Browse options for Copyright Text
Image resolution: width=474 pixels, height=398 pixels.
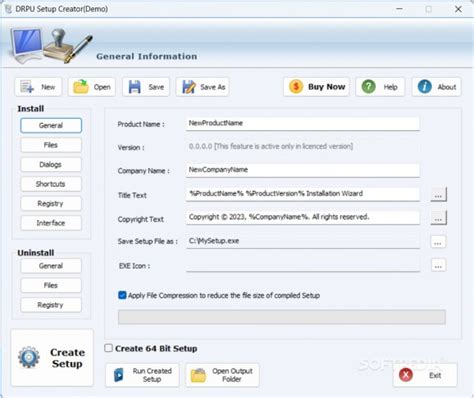click(x=438, y=218)
